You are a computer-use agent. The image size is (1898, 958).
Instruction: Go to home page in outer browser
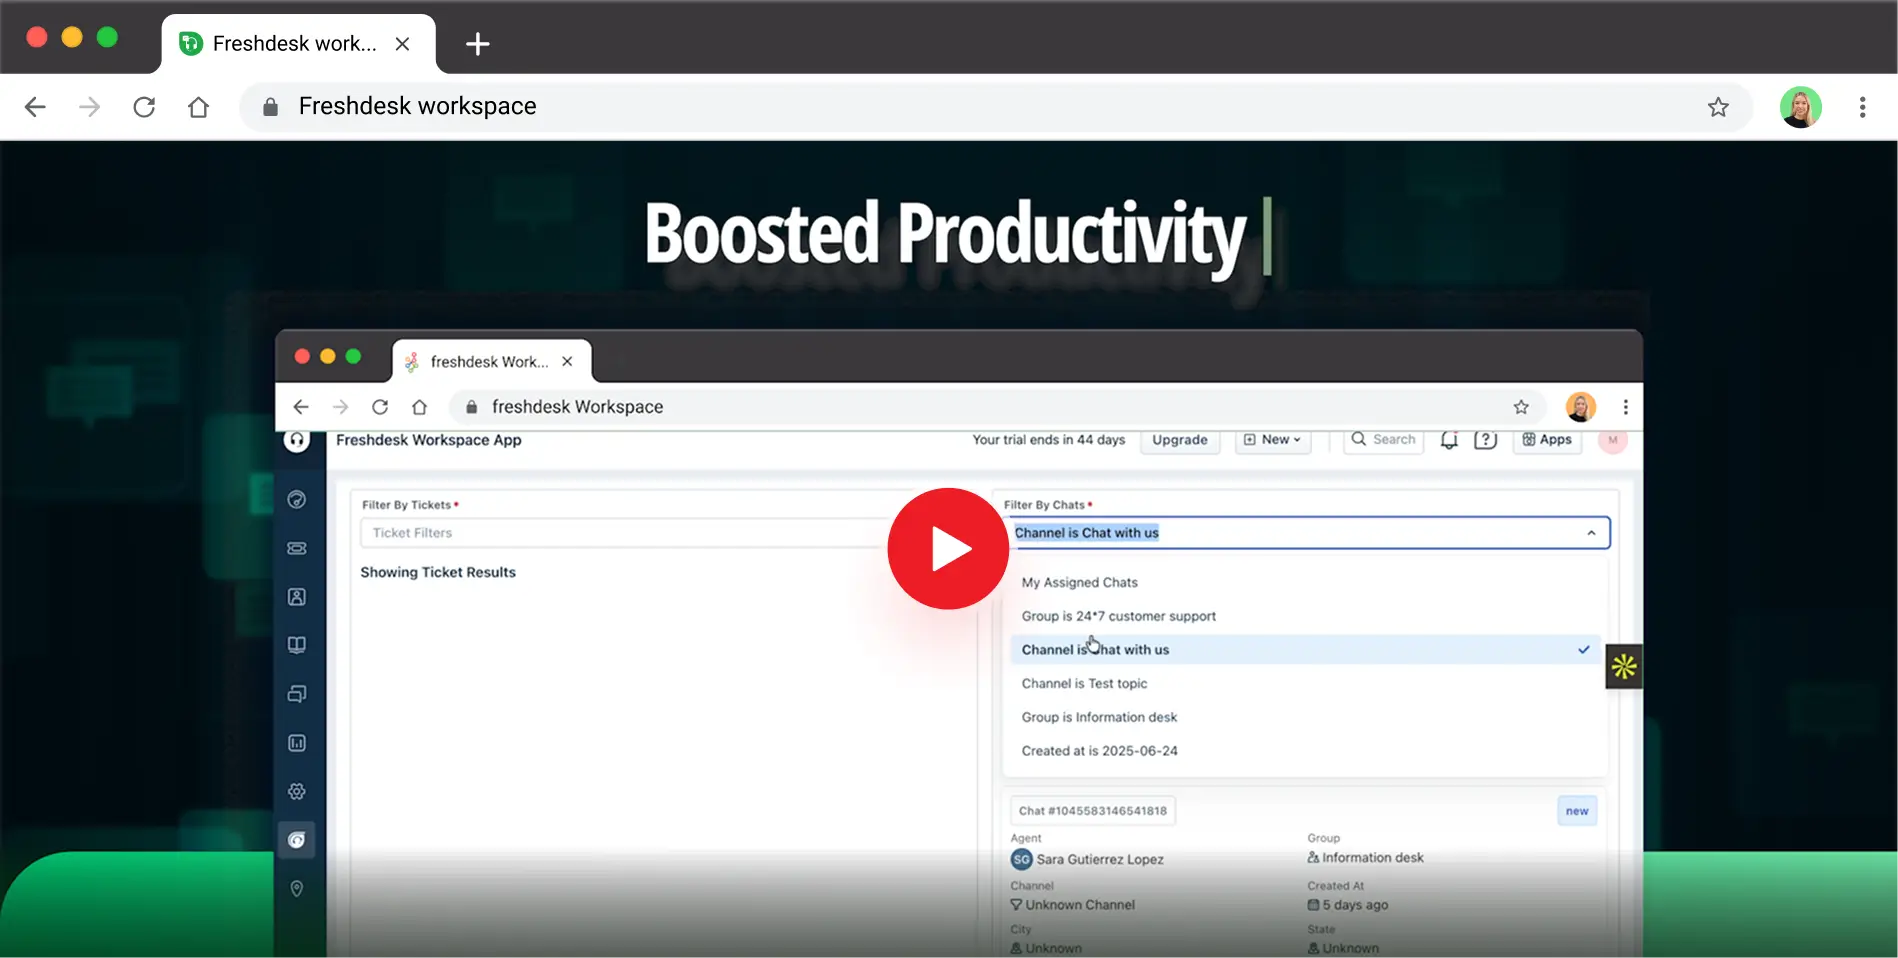pyautogui.click(x=198, y=107)
